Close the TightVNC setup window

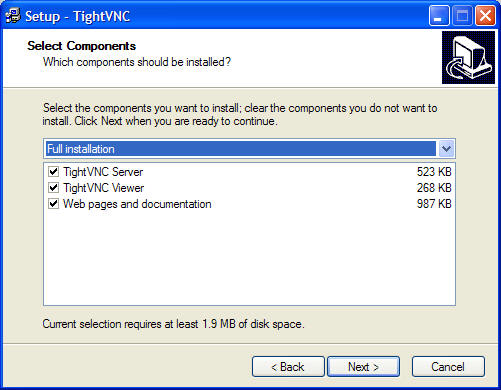click(x=485, y=16)
